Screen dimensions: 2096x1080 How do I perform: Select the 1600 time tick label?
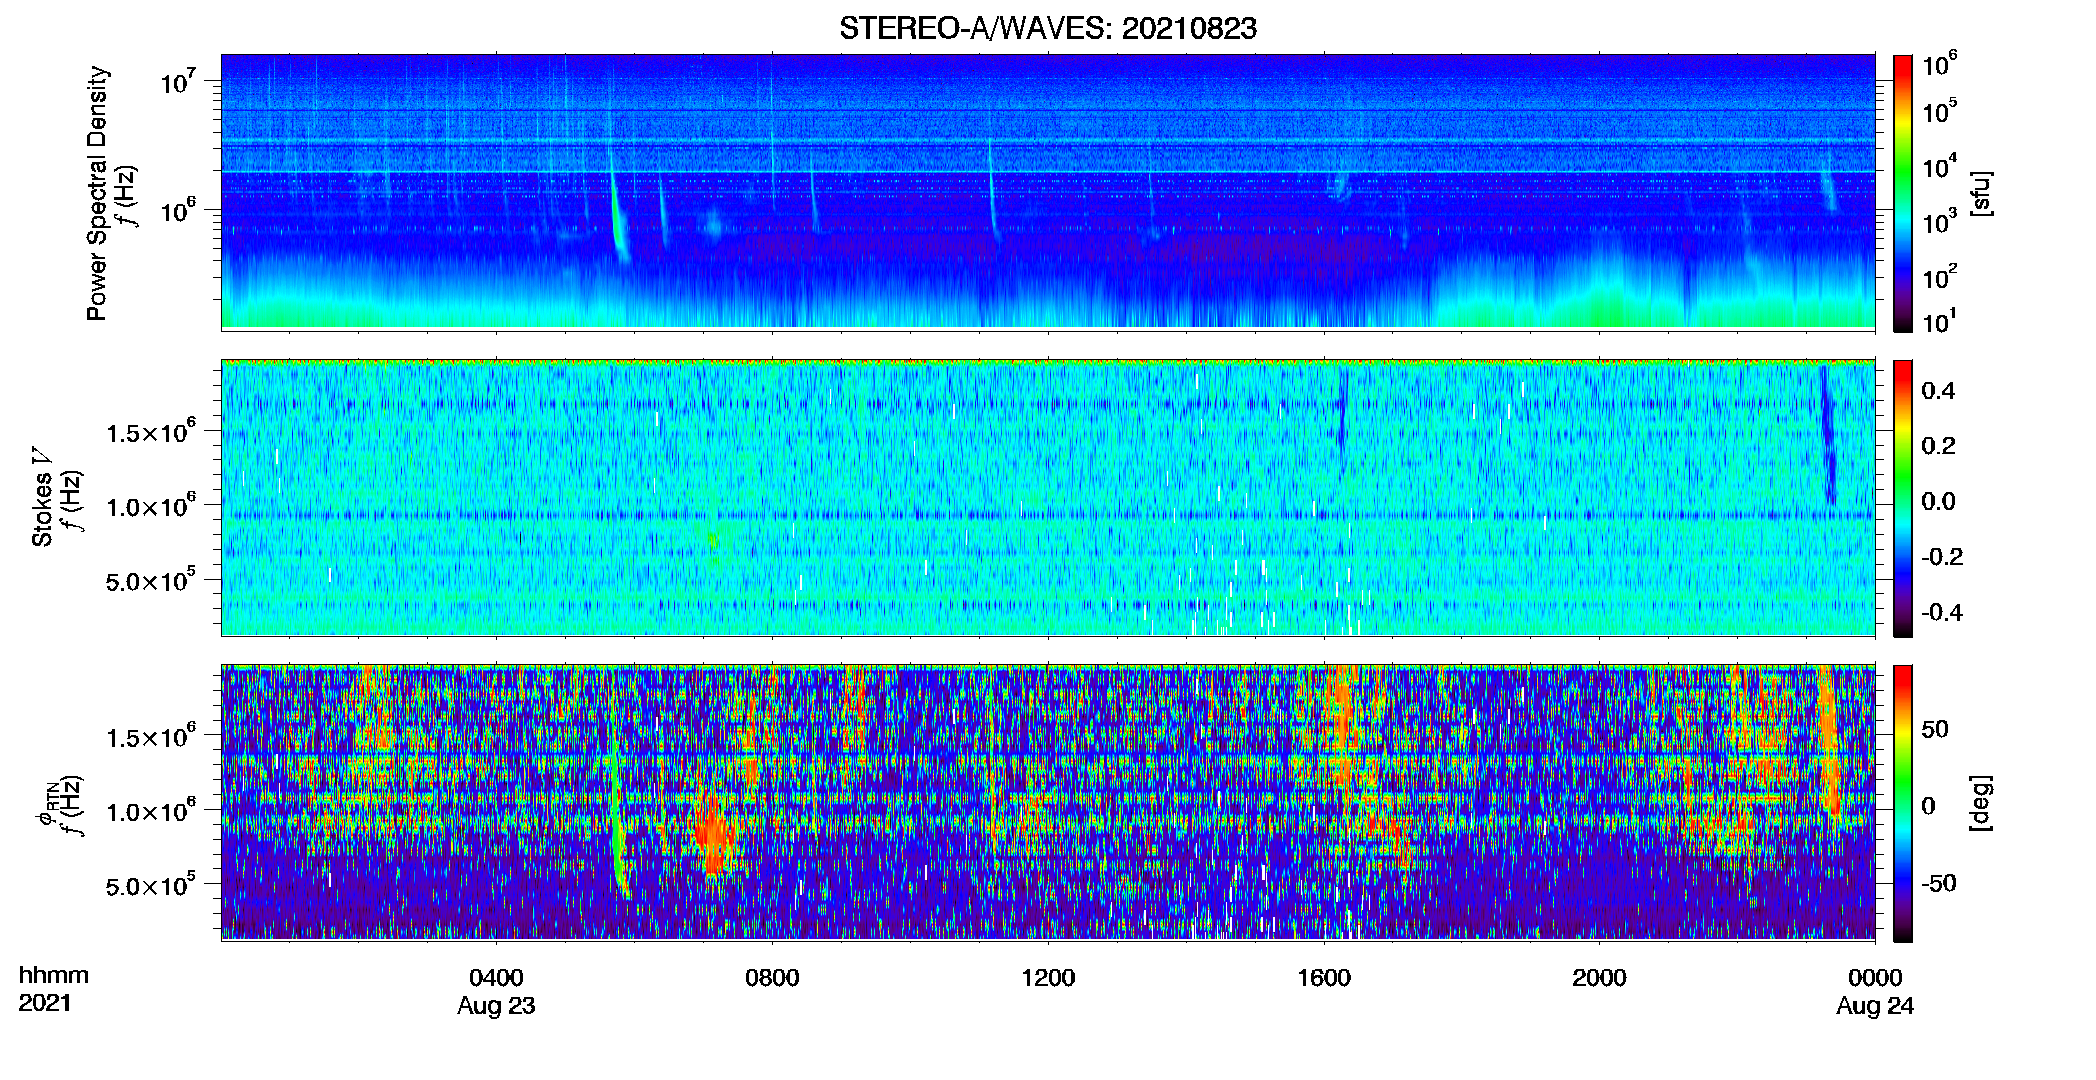1324,978
